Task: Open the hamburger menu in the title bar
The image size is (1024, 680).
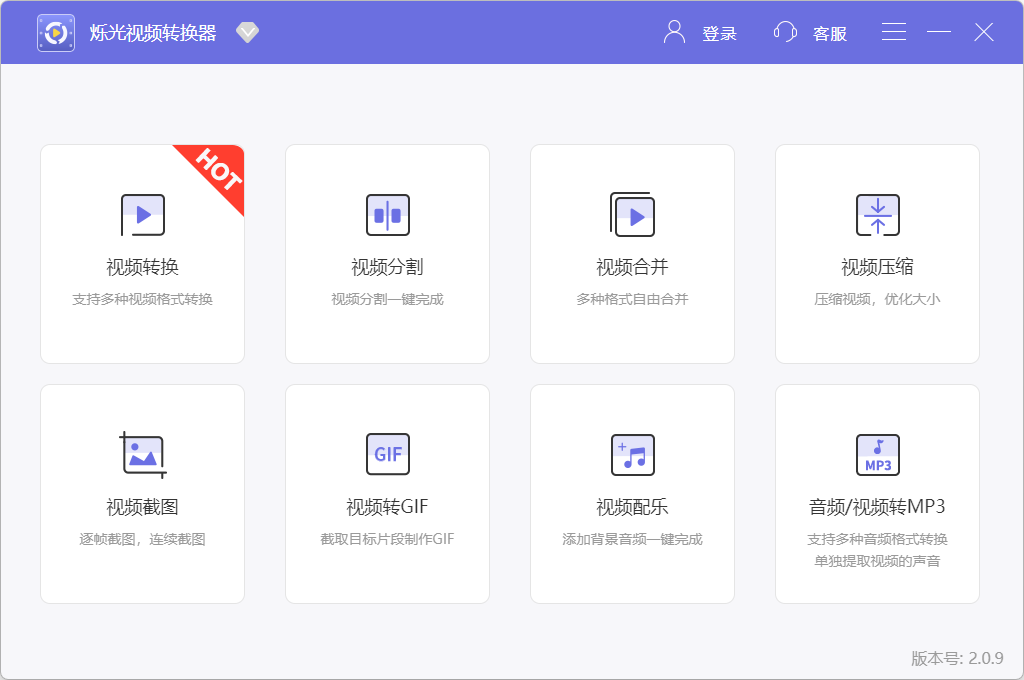Action: tap(893, 31)
